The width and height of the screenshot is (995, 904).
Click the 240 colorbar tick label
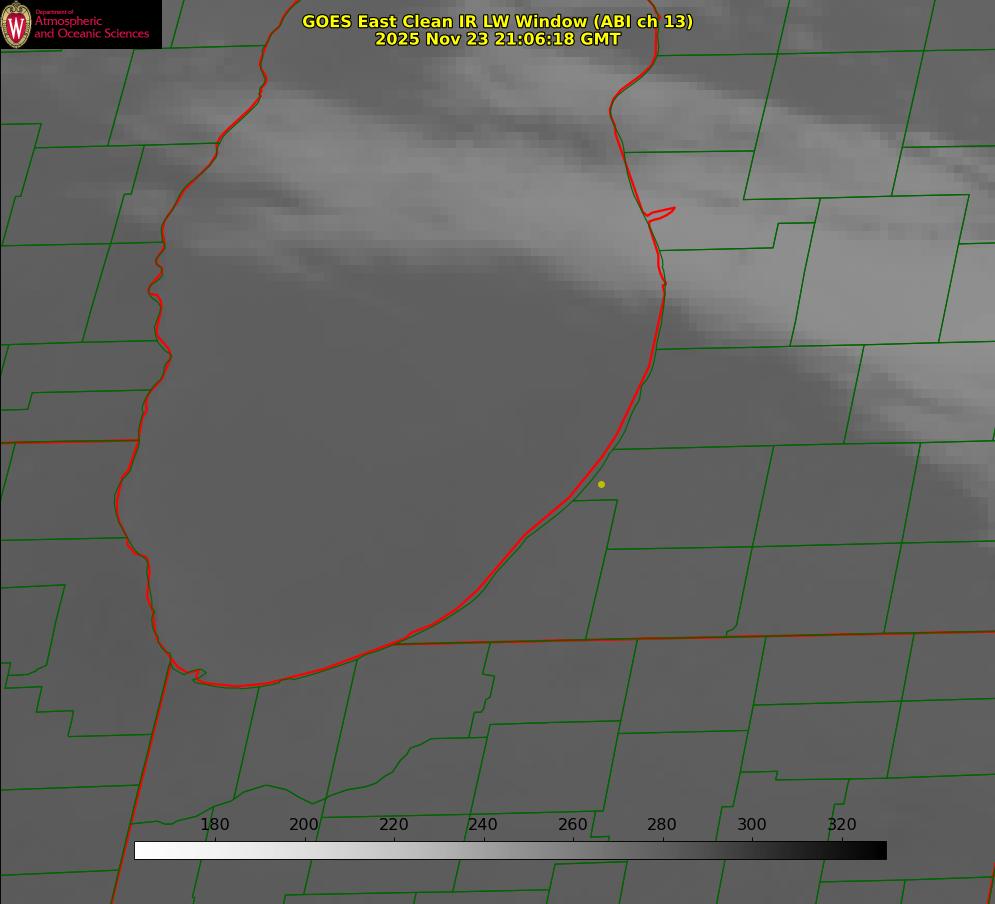(483, 825)
